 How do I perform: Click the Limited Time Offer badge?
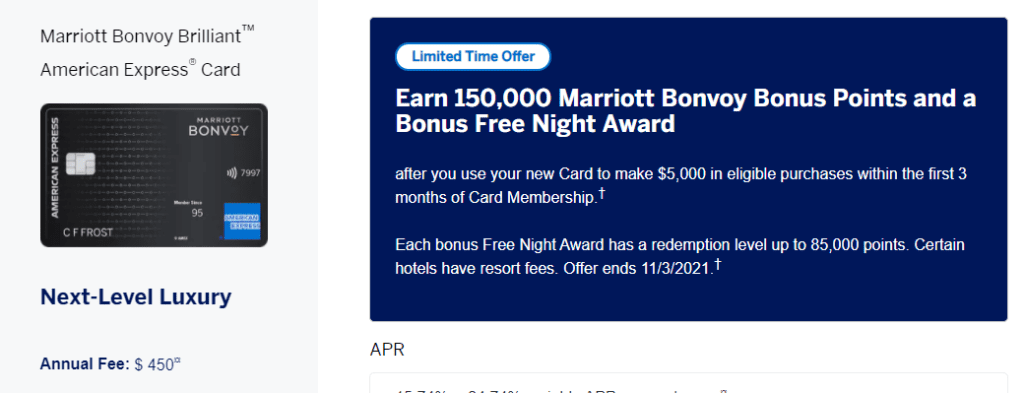473,56
